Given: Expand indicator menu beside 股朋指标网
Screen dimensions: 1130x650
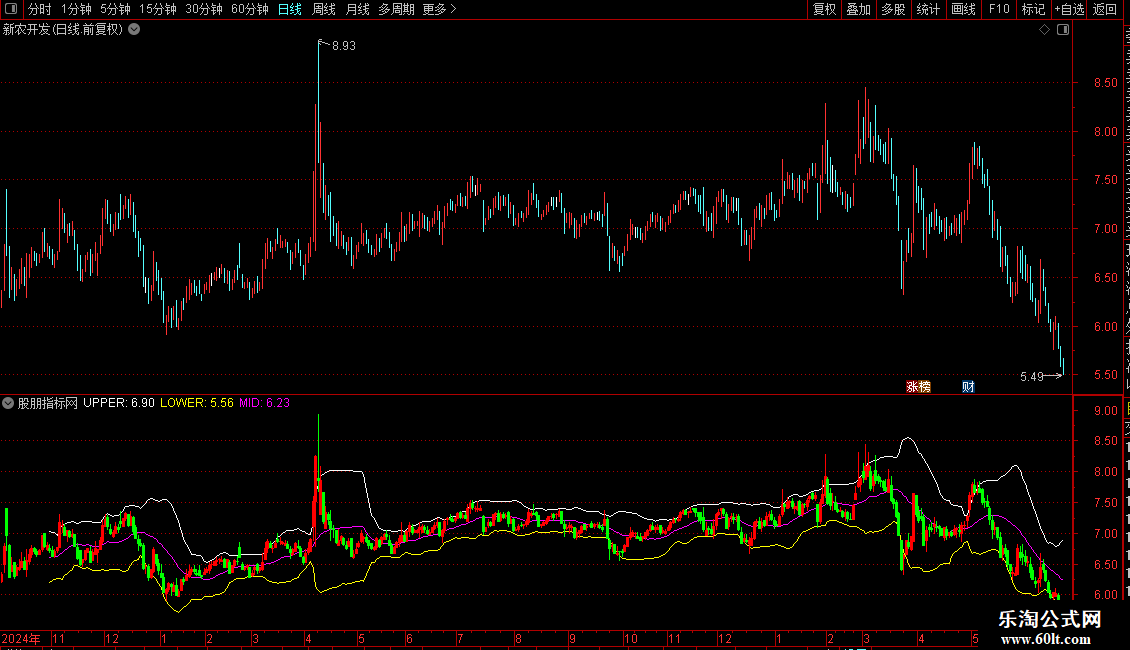Looking at the screenshot, I should pos(8,403).
